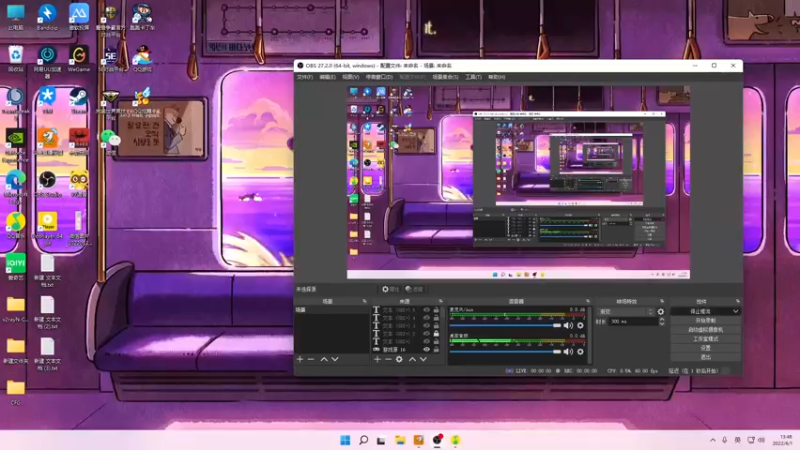Click Start Virtual Camera button
Image resolution: width=800 pixels, height=450 pixels.
pos(706,330)
